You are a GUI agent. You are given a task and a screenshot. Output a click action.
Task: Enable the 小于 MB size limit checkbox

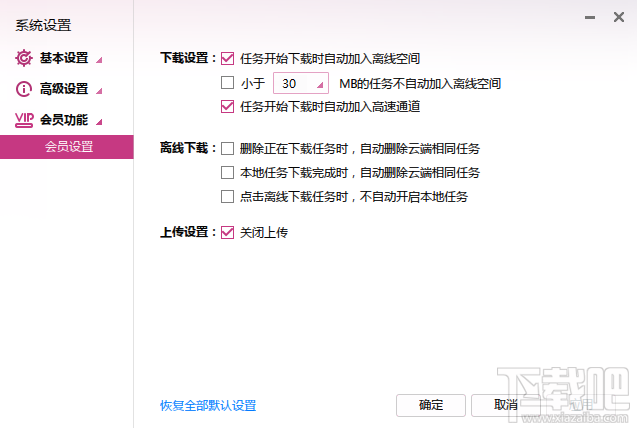pyautogui.click(x=228, y=83)
